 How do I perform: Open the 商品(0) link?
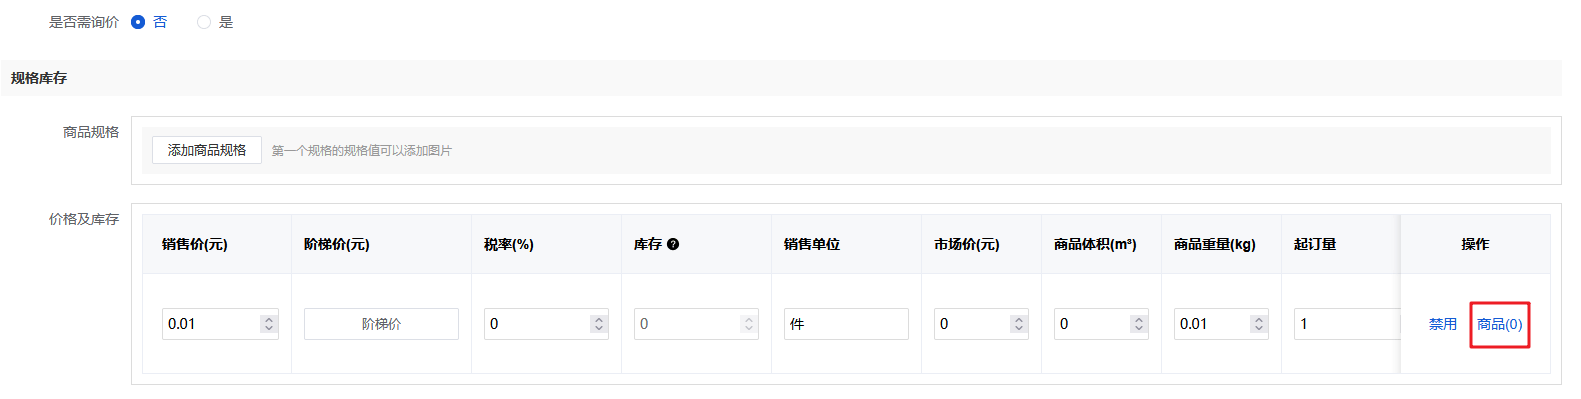(1499, 324)
